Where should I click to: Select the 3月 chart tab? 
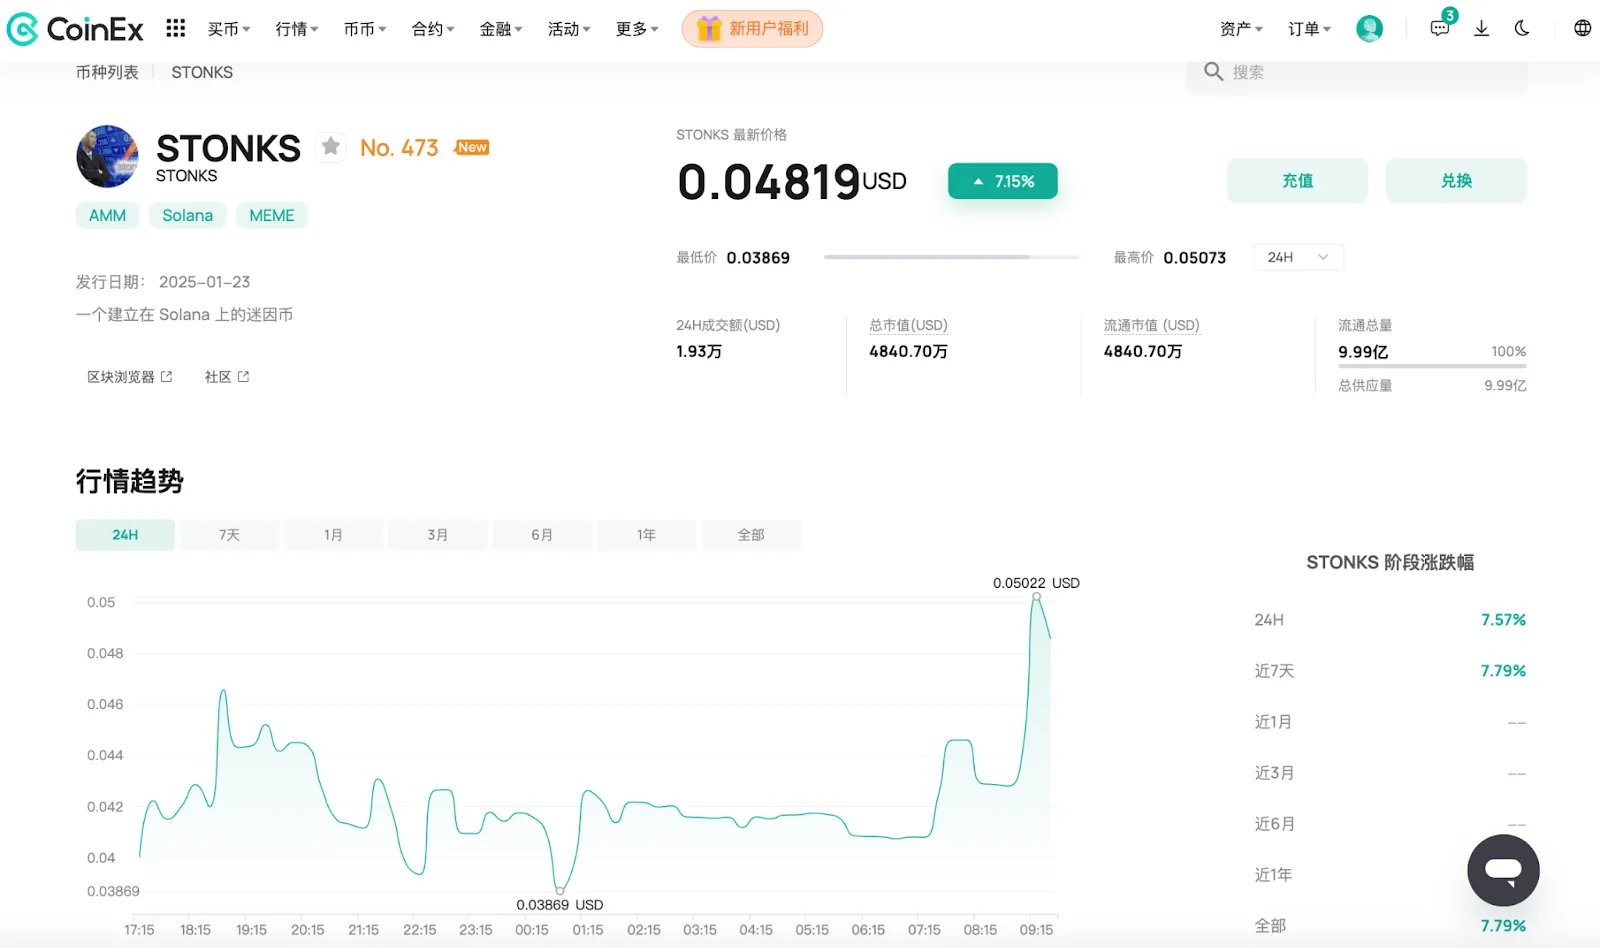[x=438, y=535]
